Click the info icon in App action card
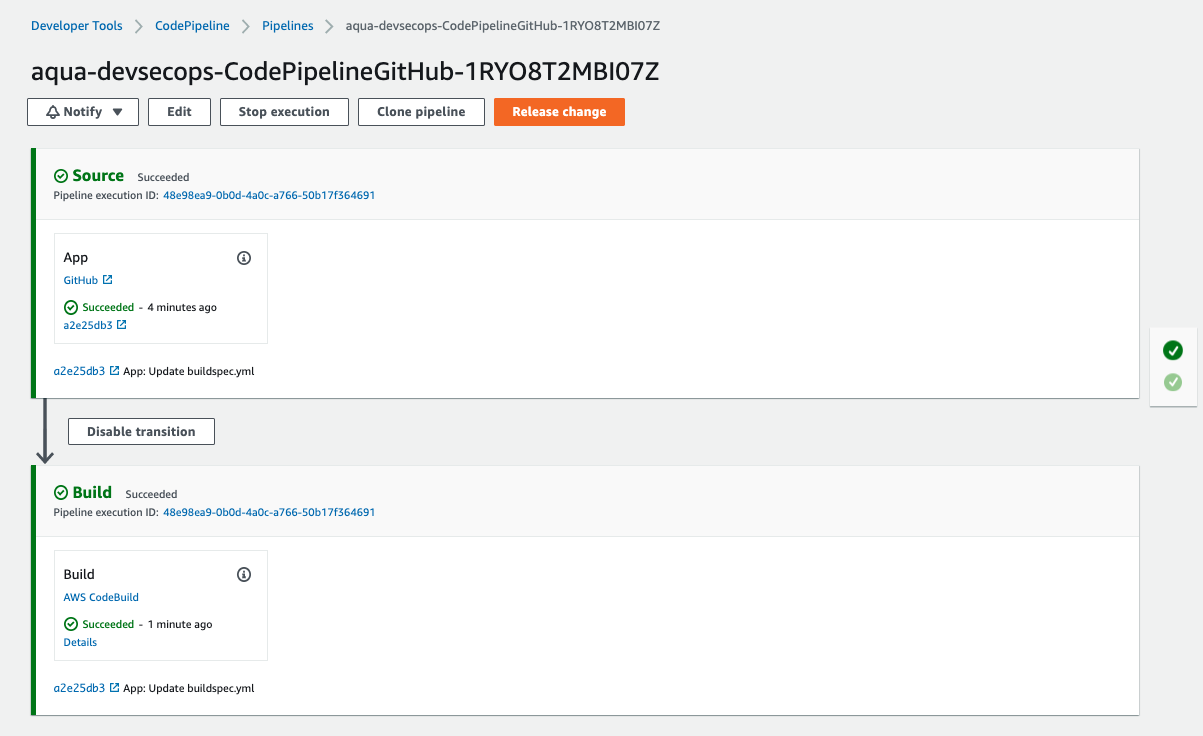Screen dimensions: 1203x736 click(x=244, y=258)
